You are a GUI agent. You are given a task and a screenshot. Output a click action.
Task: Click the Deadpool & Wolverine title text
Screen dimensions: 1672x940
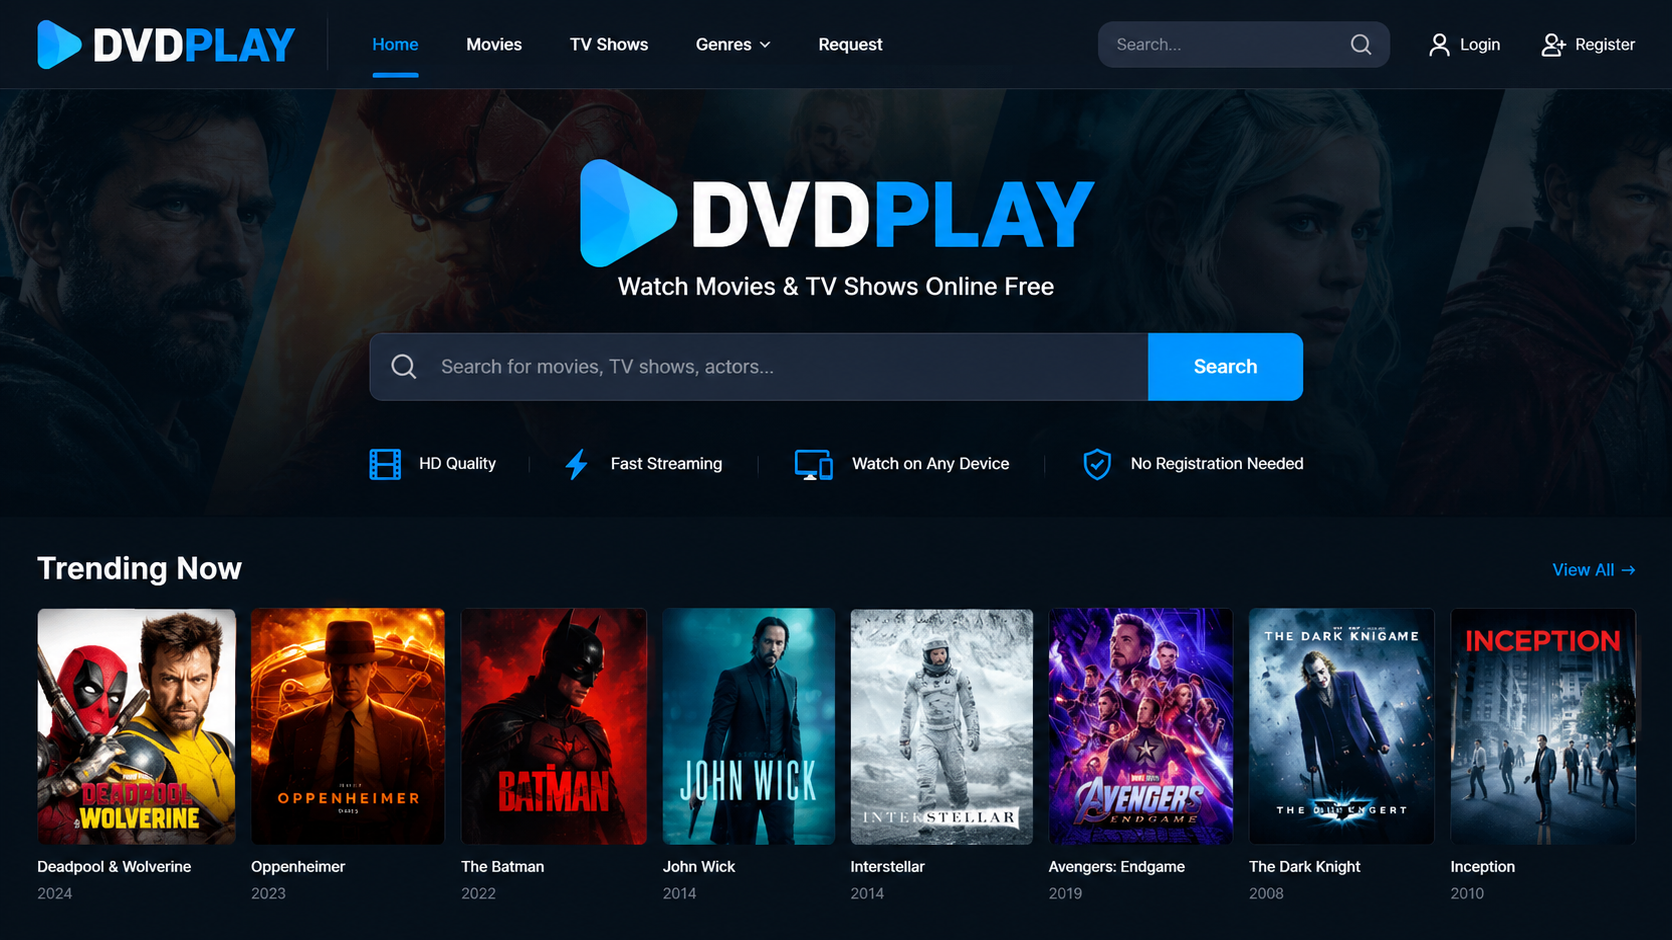[x=114, y=867]
